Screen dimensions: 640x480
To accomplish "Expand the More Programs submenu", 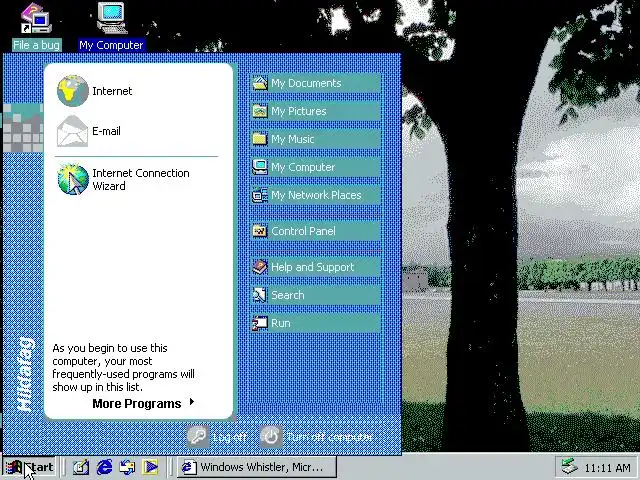I will click(x=143, y=403).
